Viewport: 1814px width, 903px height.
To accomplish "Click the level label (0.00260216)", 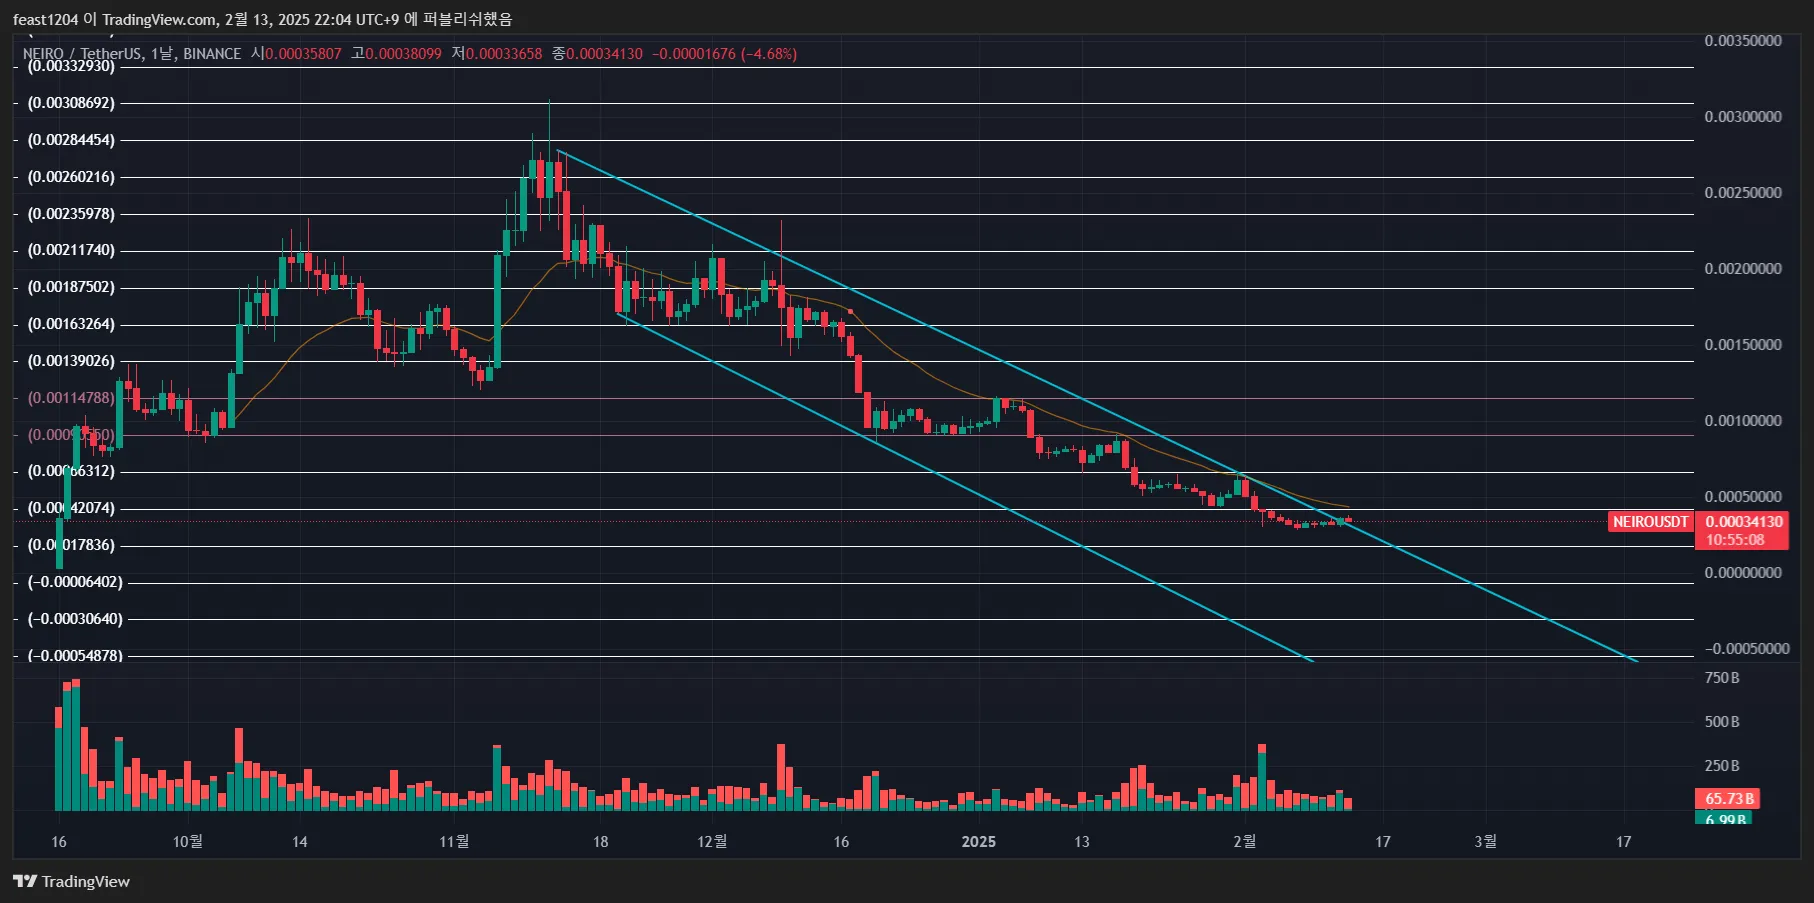I will pos(71,177).
